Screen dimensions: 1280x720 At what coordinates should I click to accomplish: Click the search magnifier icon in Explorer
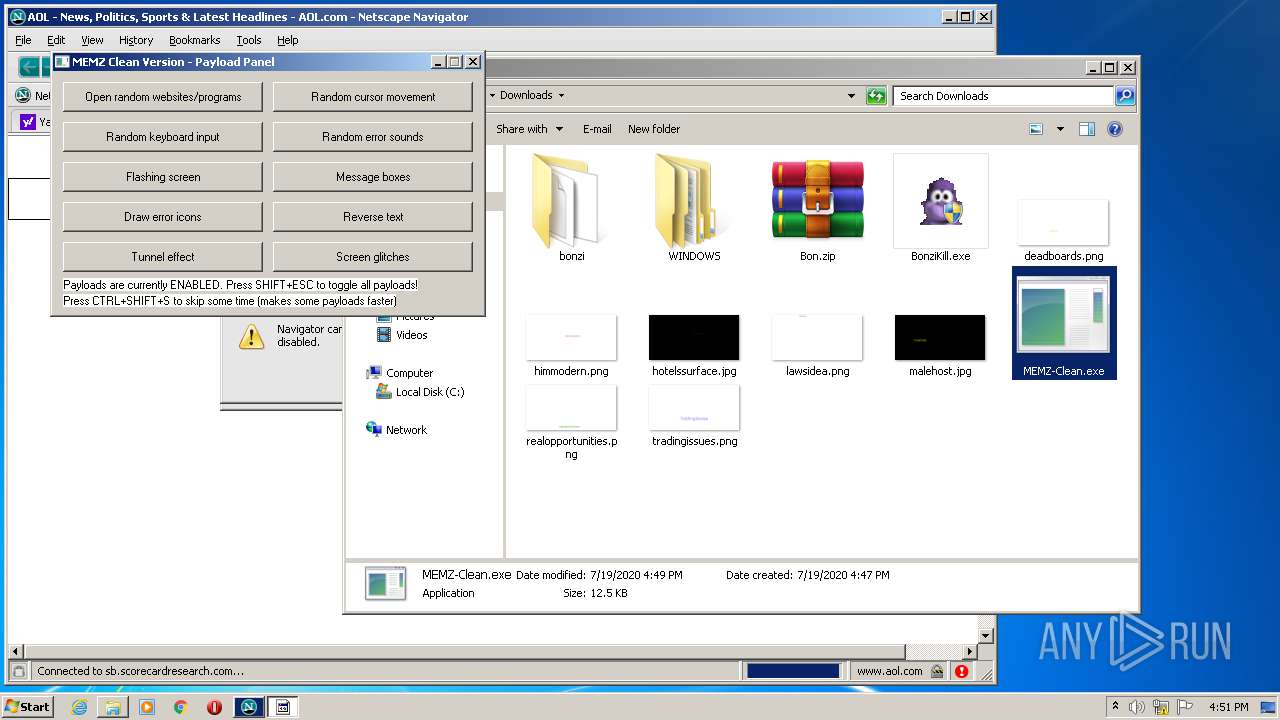pyautogui.click(x=1125, y=96)
